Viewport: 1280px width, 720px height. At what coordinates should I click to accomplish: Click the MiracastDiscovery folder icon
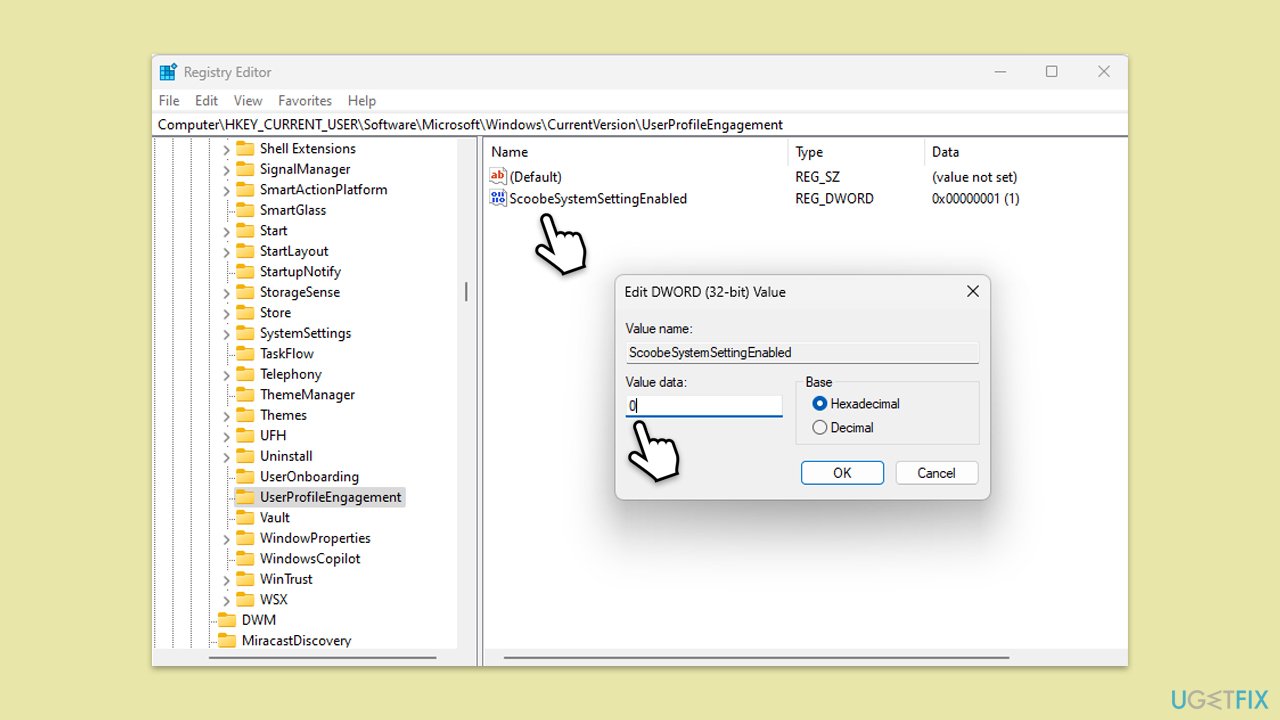(x=227, y=640)
